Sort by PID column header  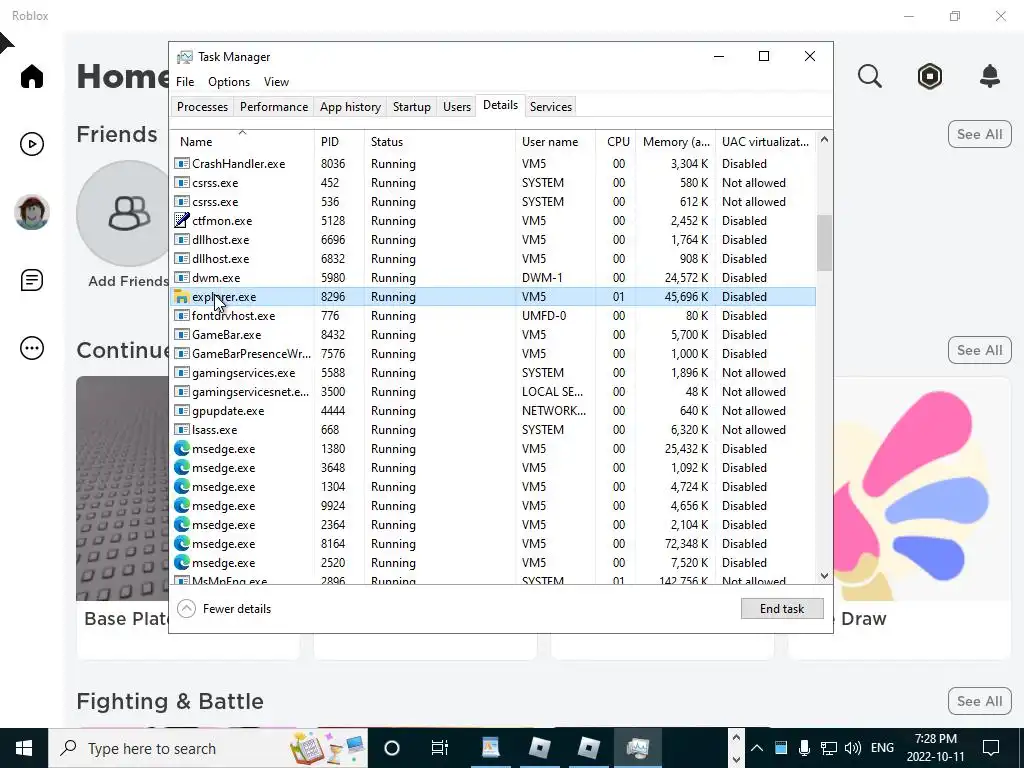point(339,142)
